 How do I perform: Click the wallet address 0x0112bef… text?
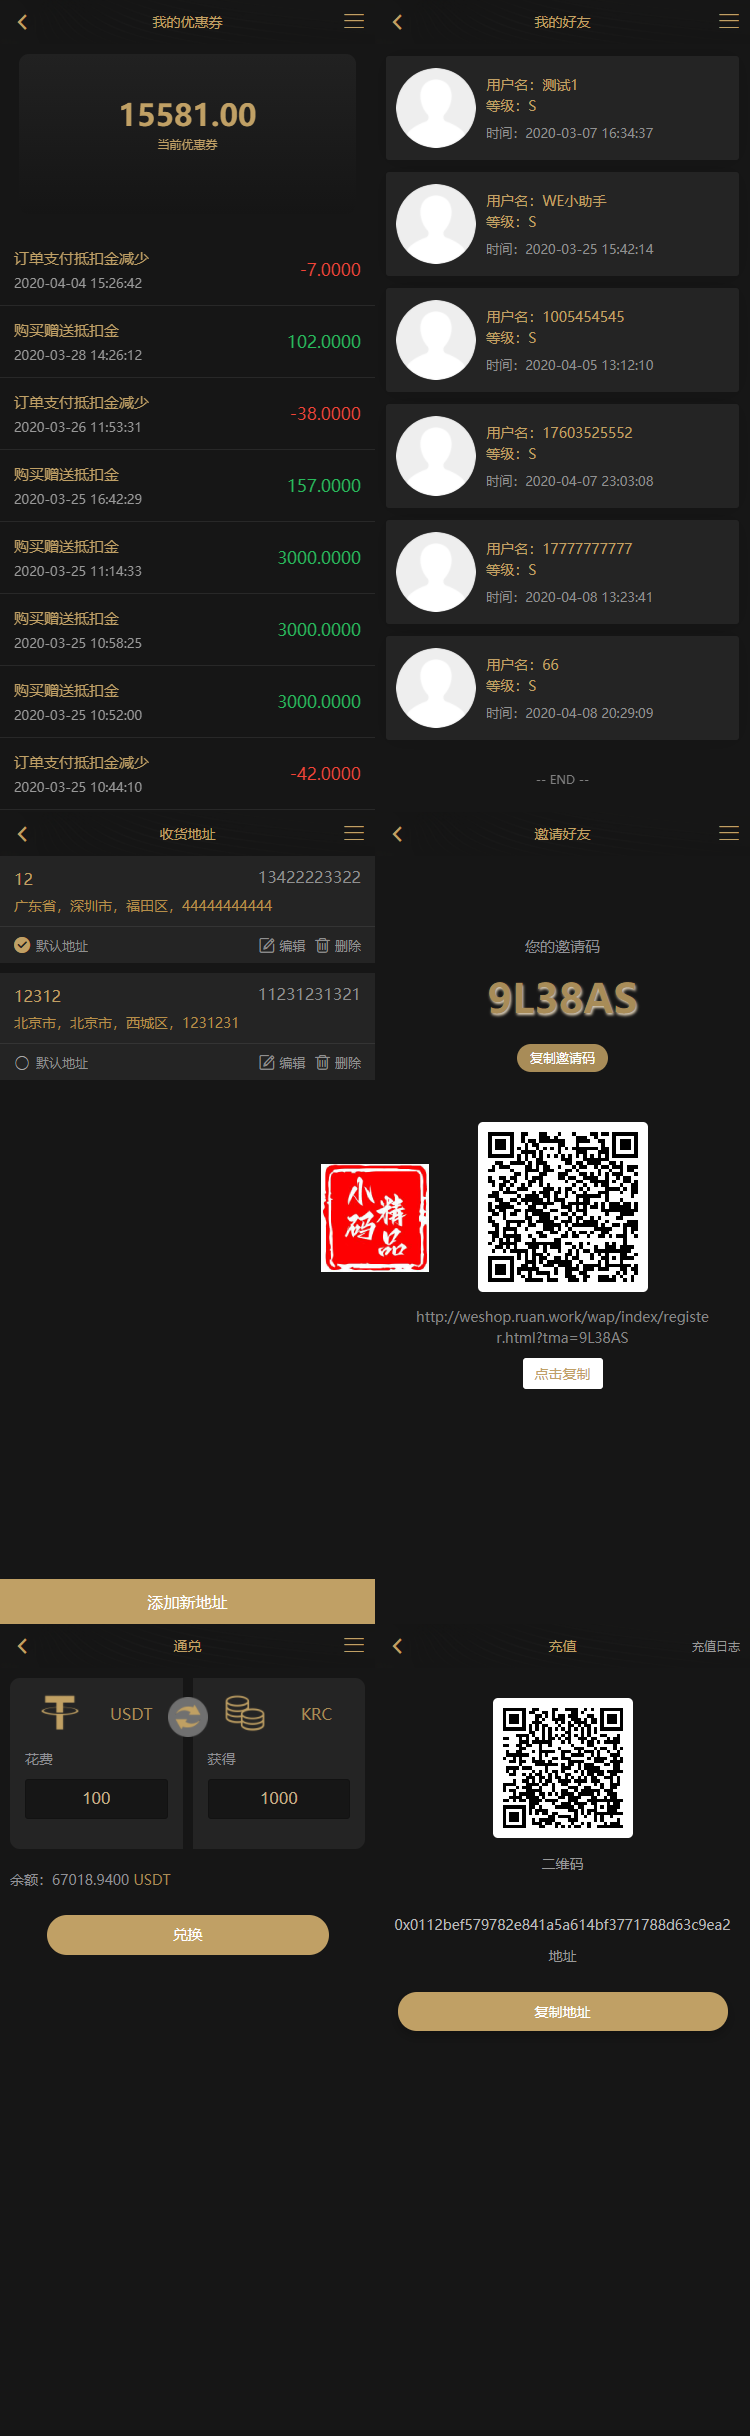(x=562, y=1924)
